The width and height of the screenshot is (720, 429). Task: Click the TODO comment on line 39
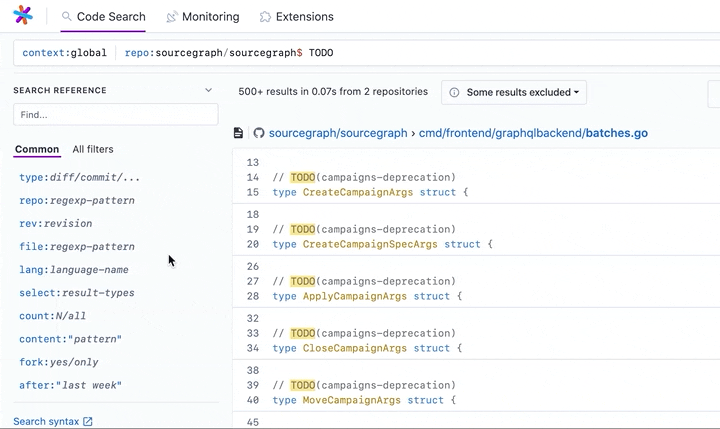364,385
